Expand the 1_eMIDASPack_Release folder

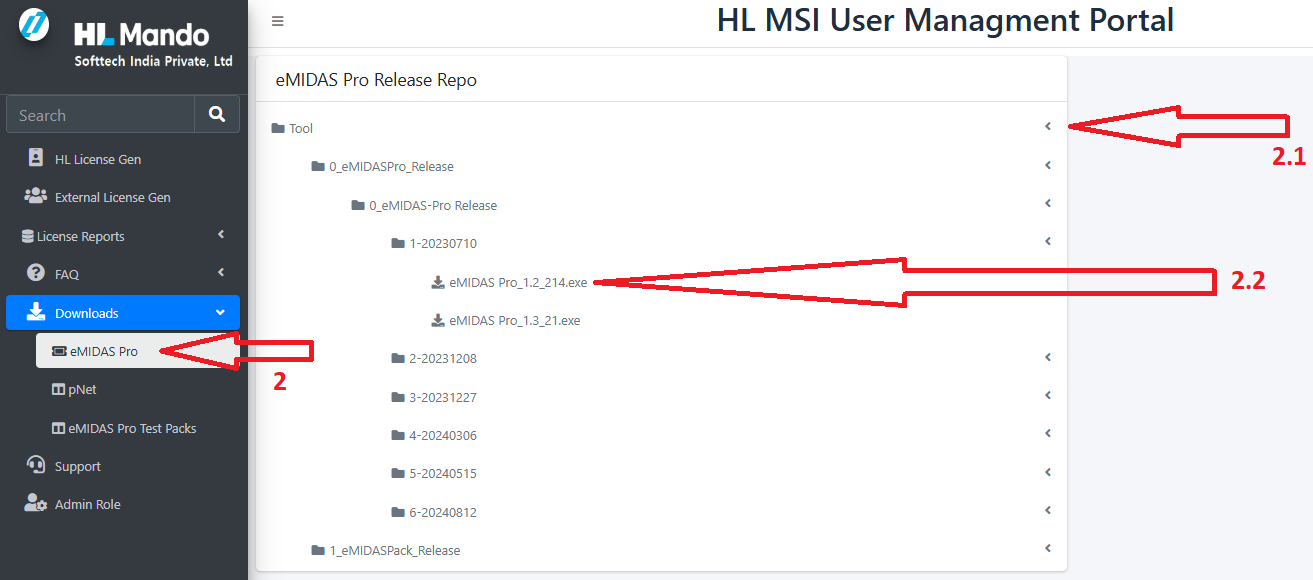tap(394, 551)
